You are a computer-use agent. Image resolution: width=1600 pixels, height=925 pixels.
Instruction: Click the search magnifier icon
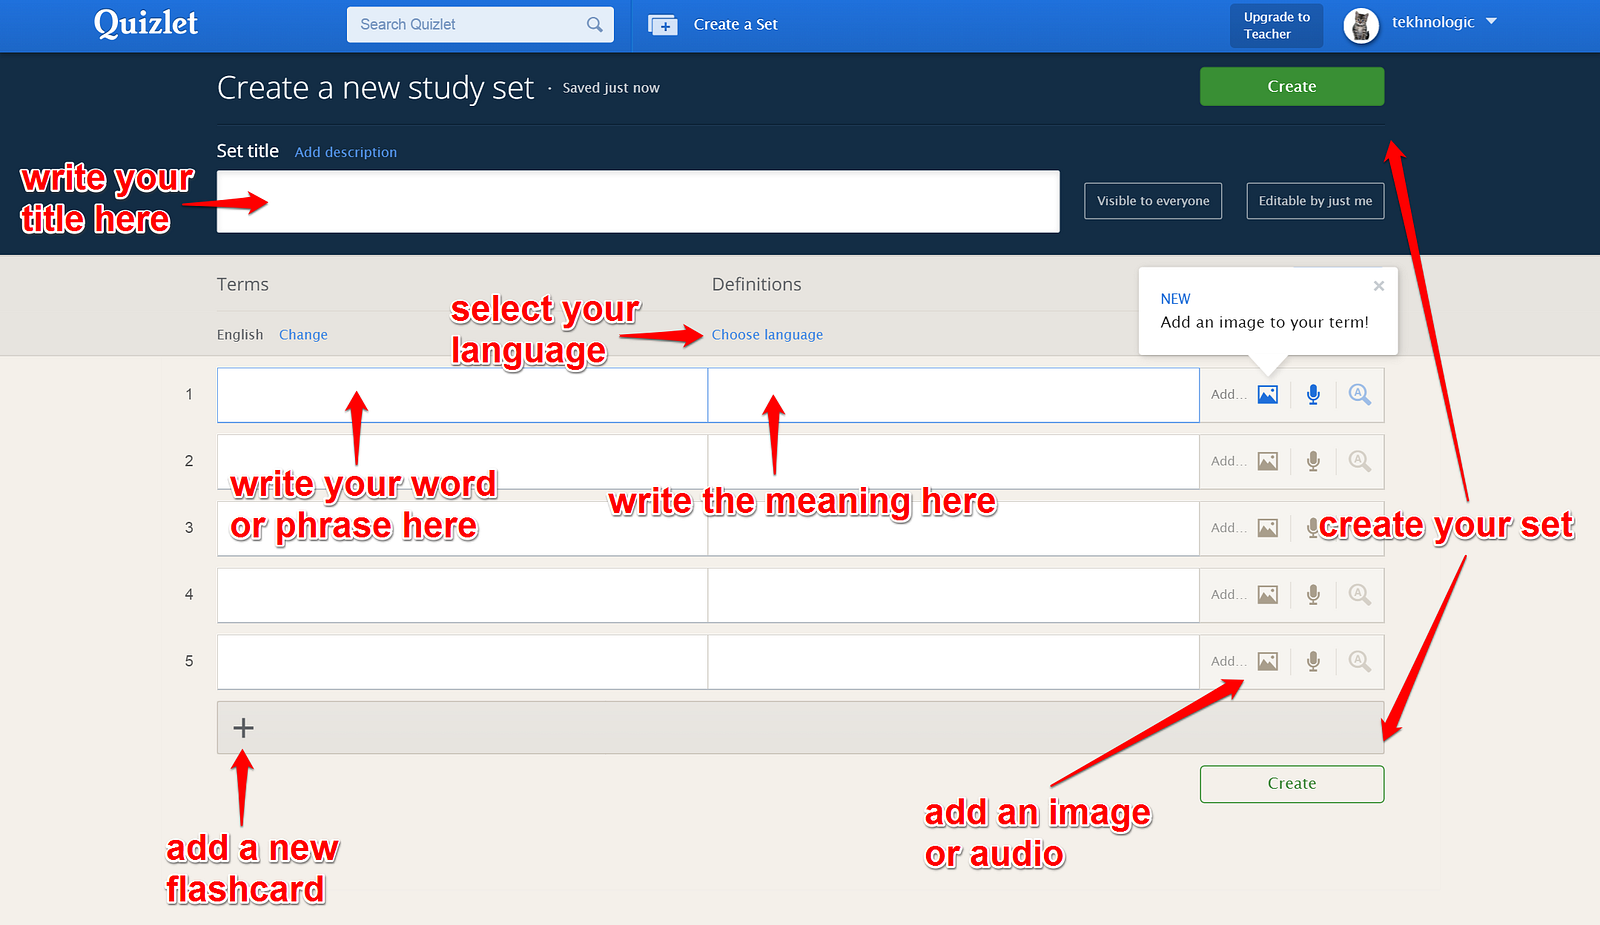point(595,24)
